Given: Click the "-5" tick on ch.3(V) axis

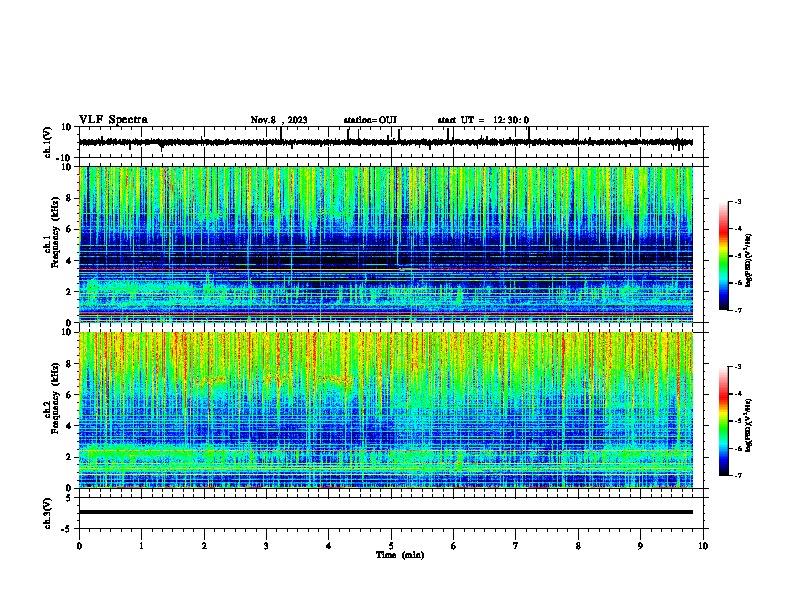Looking at the screenshot, I should coord(67,529).
